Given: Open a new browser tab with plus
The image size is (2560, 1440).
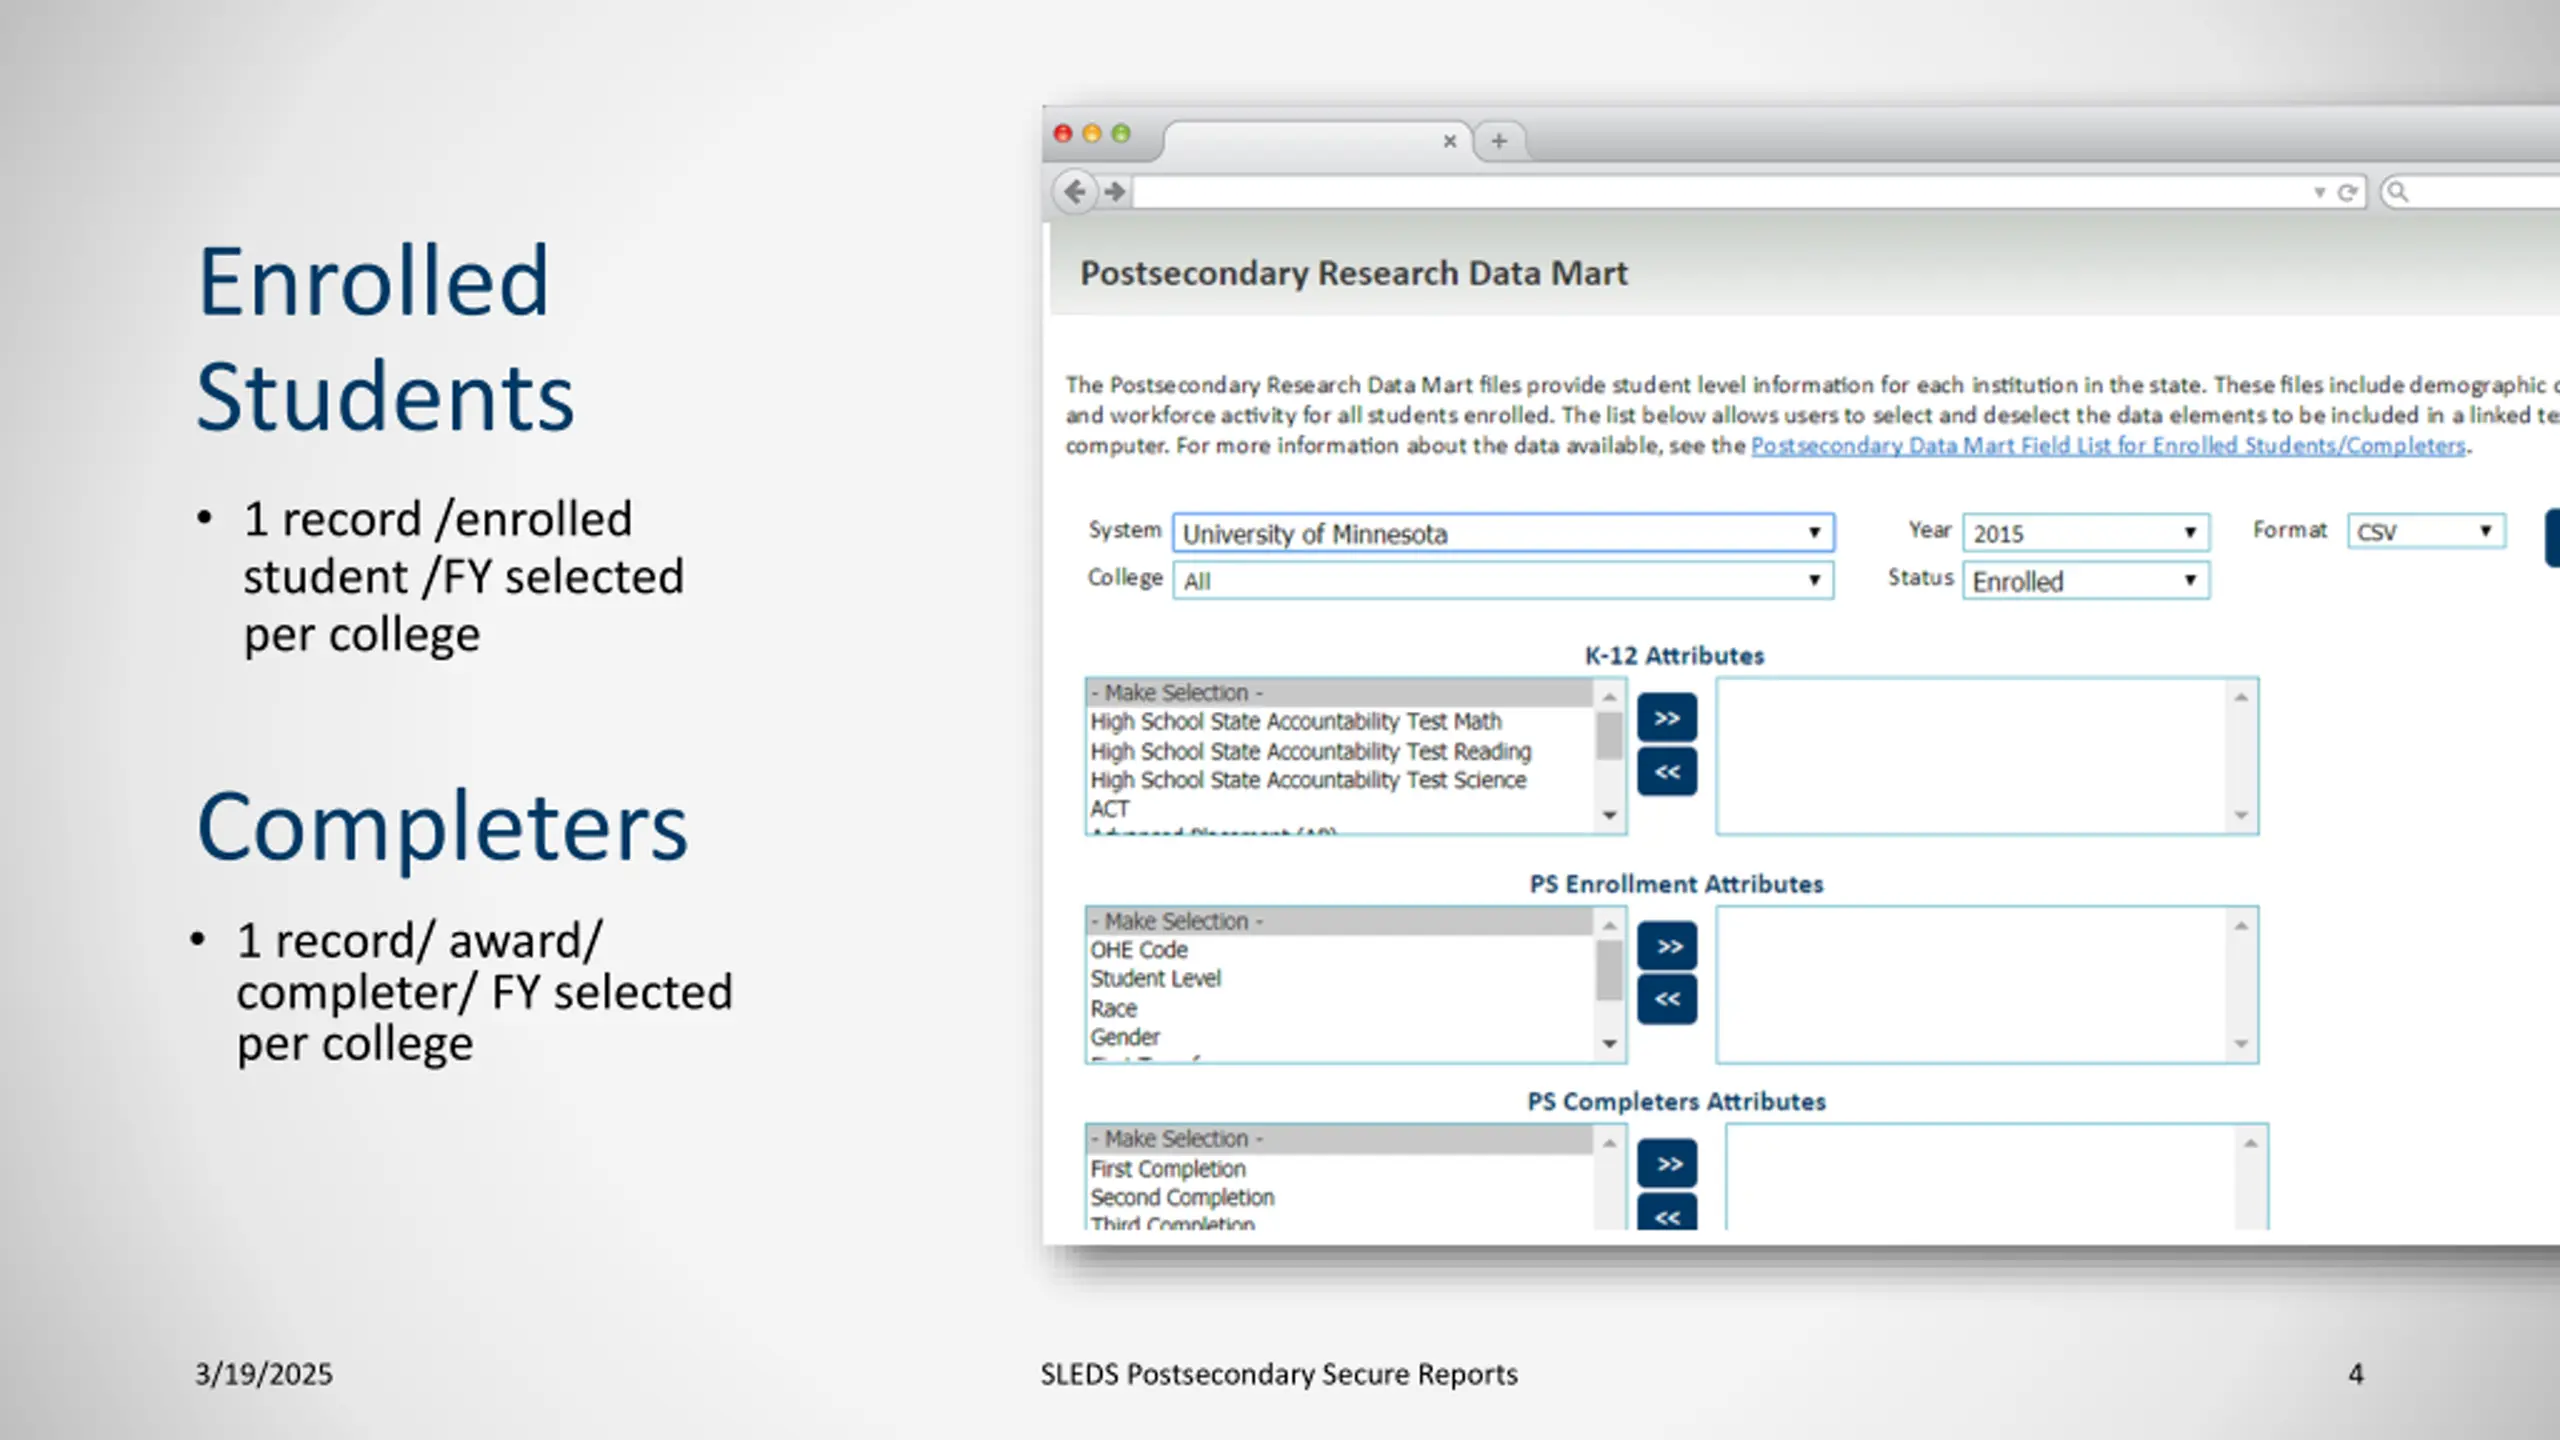Looking at the screenshot, I should [x=1498, y=141].
